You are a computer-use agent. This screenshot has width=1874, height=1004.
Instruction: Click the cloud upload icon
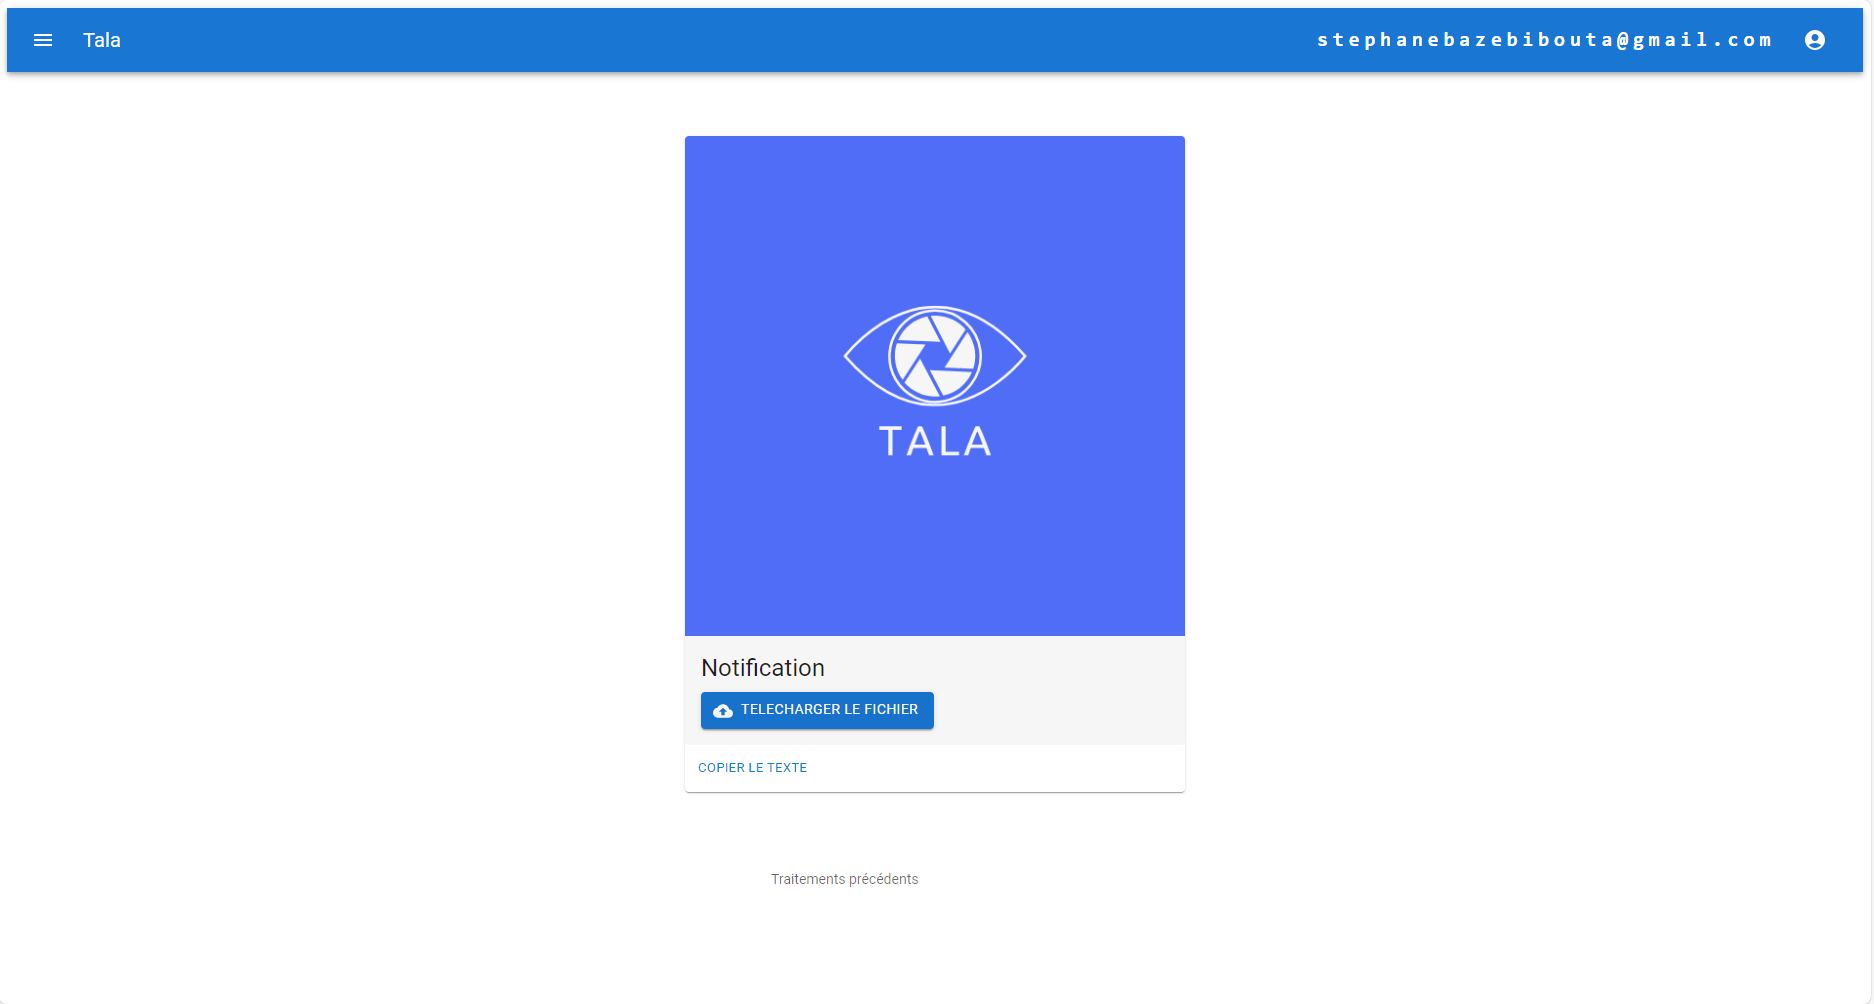tap(723, 711)
